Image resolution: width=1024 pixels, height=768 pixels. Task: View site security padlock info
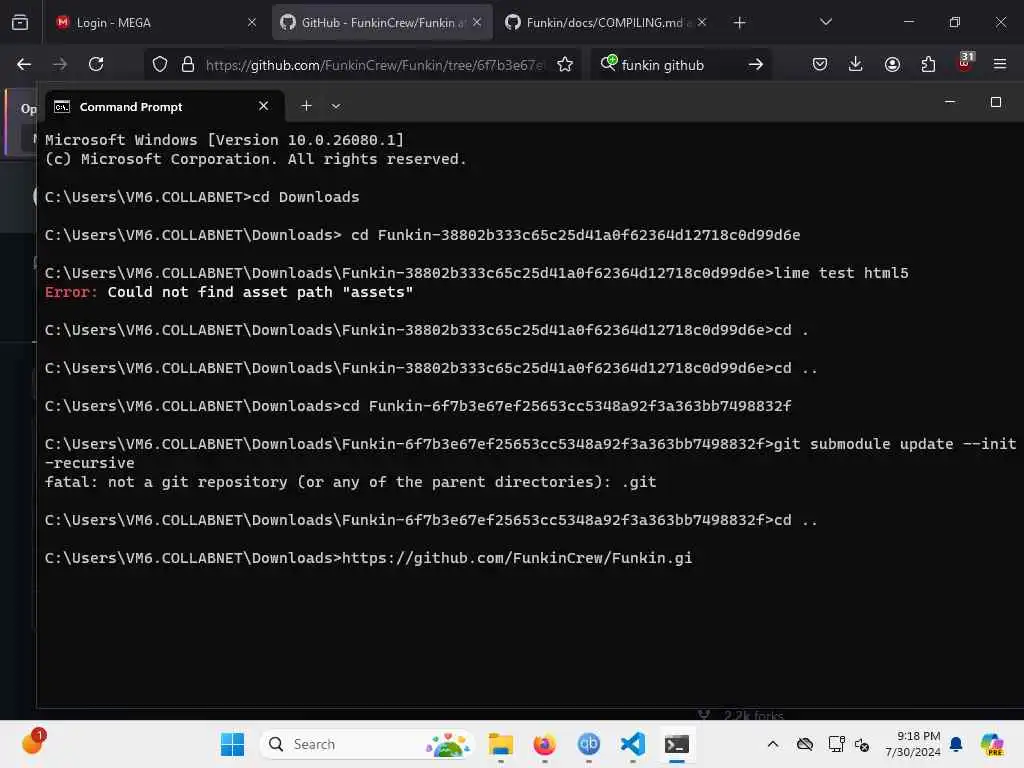(x=188, y=64)
